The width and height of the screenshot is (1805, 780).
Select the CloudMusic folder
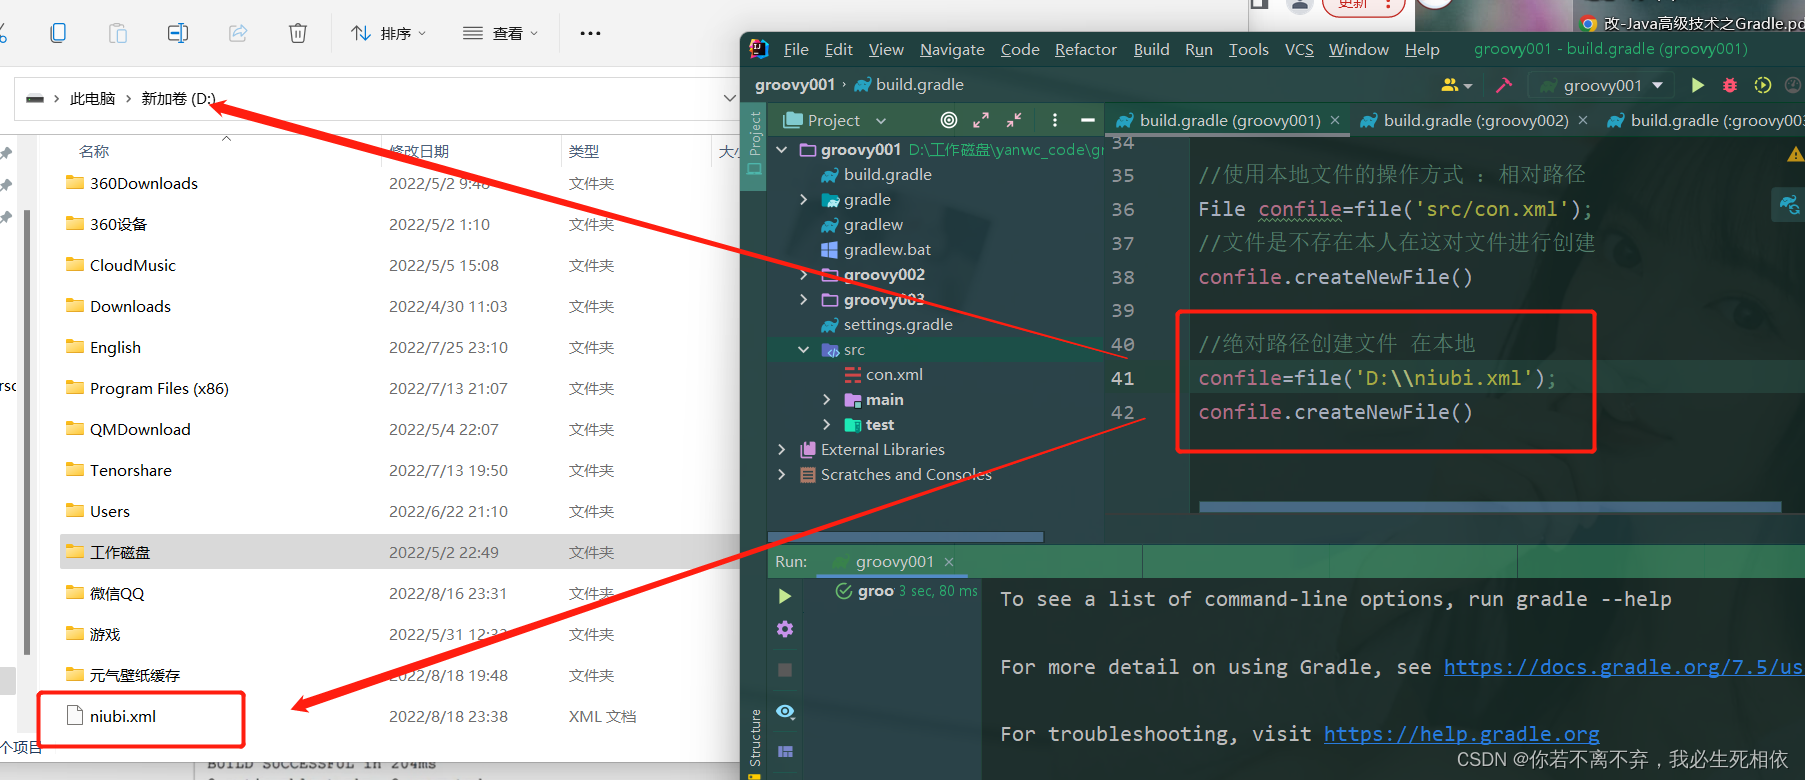pyautogui.click(x=132, y=265)
